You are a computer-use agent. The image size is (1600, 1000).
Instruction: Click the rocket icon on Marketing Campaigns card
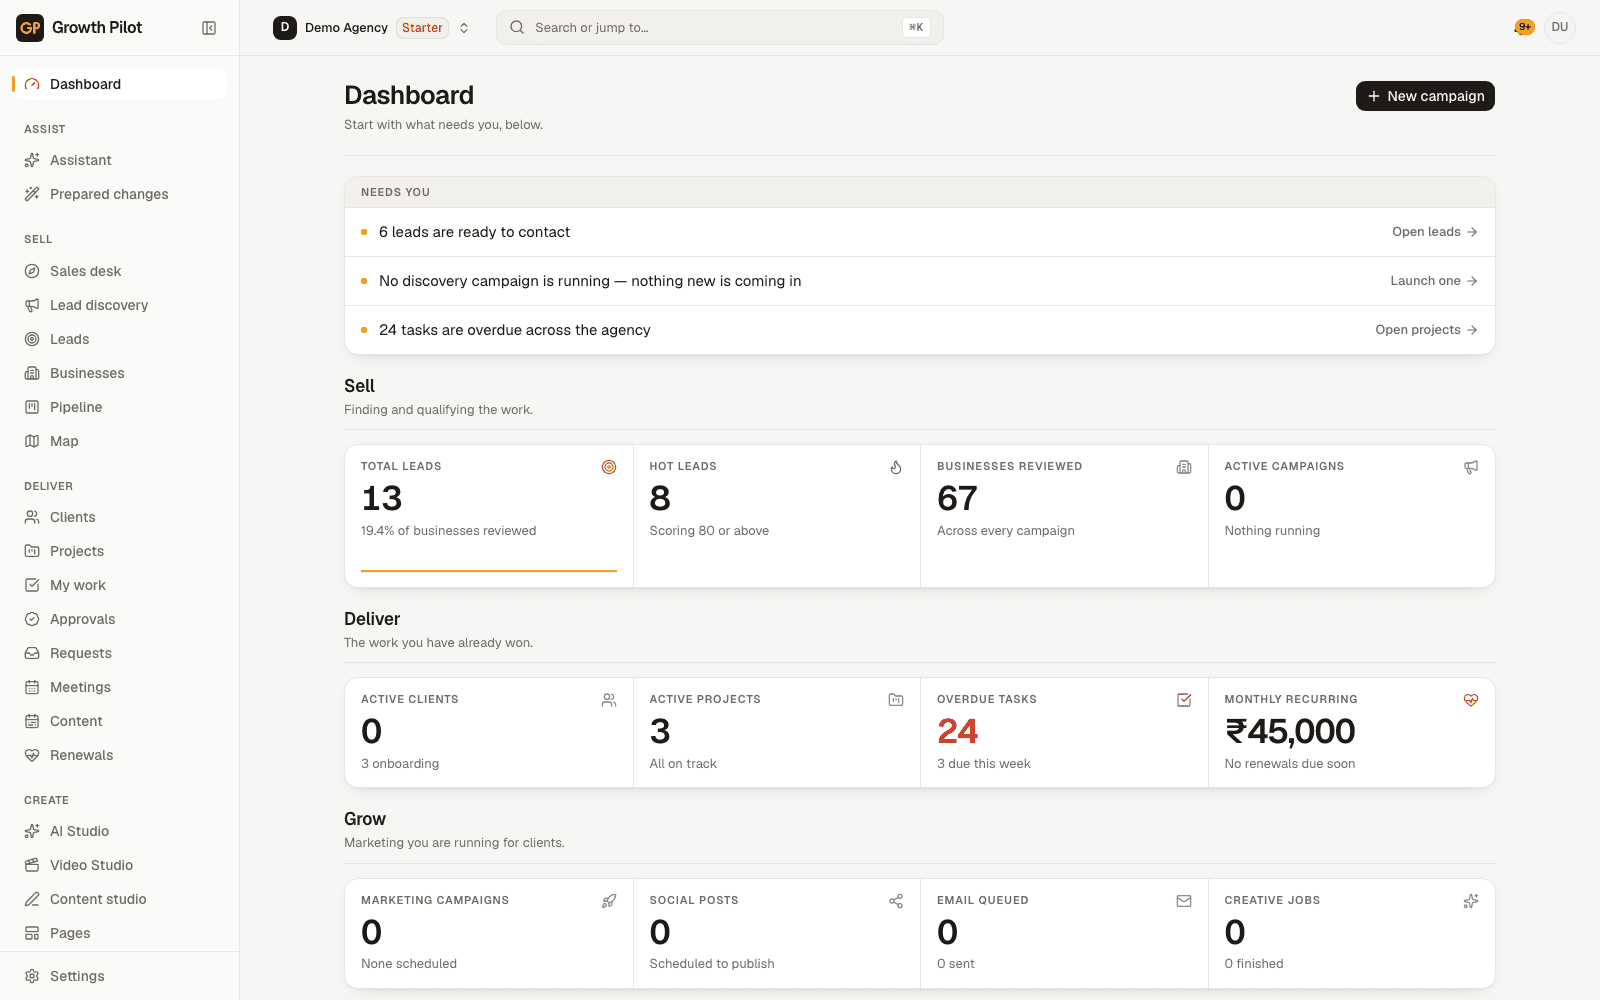click(609, 901)
